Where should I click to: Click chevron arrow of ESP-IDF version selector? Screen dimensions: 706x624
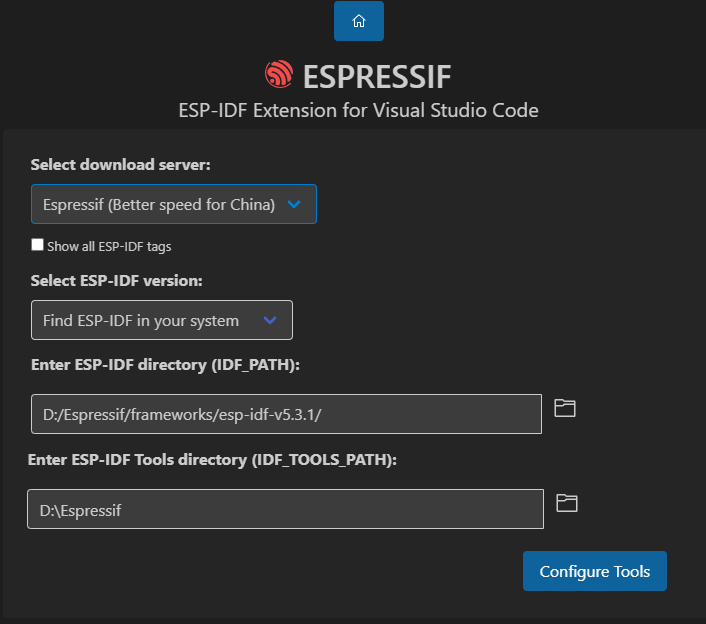pyautogui.click(x=269, y=321)
